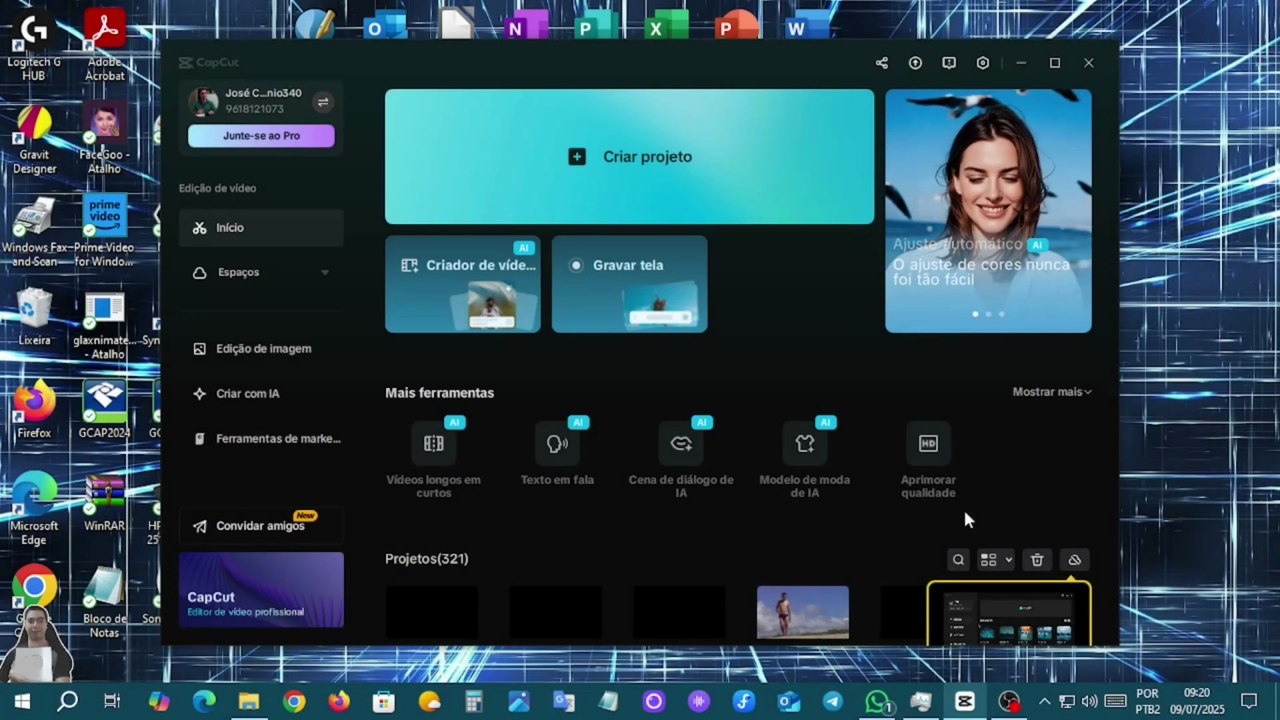Select the Lixeira desktop icon

tap(34, 319)
